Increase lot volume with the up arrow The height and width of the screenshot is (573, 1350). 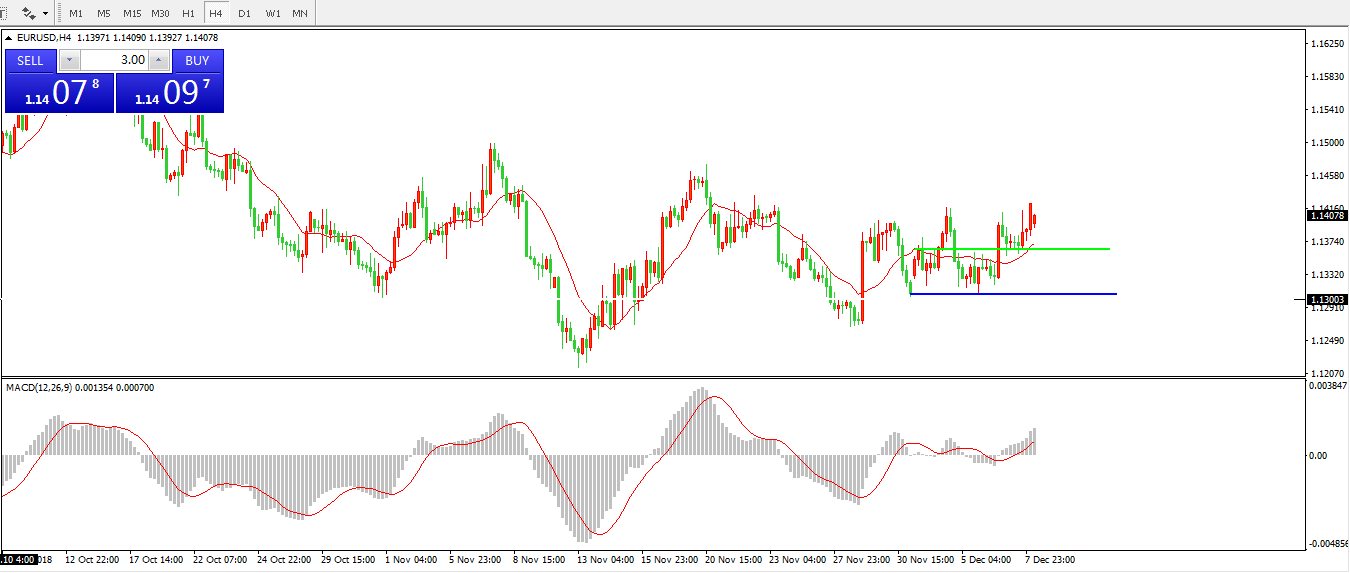158,60
